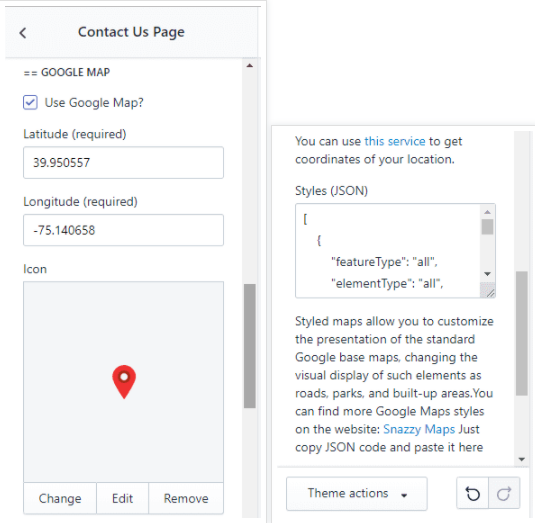Open the Snazzy Maps link
Screen dimensions: 535x523
point(419,429)
